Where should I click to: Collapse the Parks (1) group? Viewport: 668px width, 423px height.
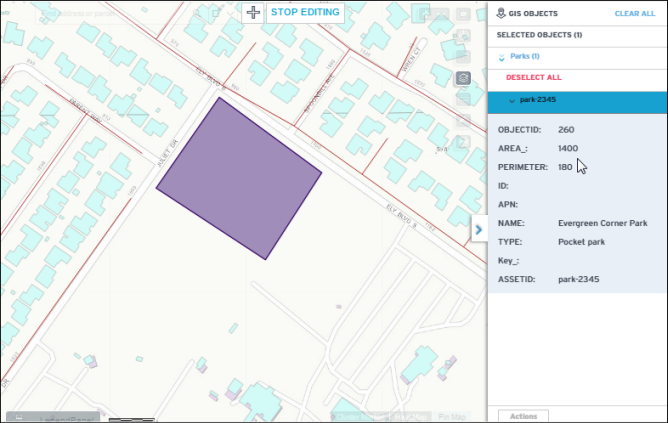pos(502,57)
